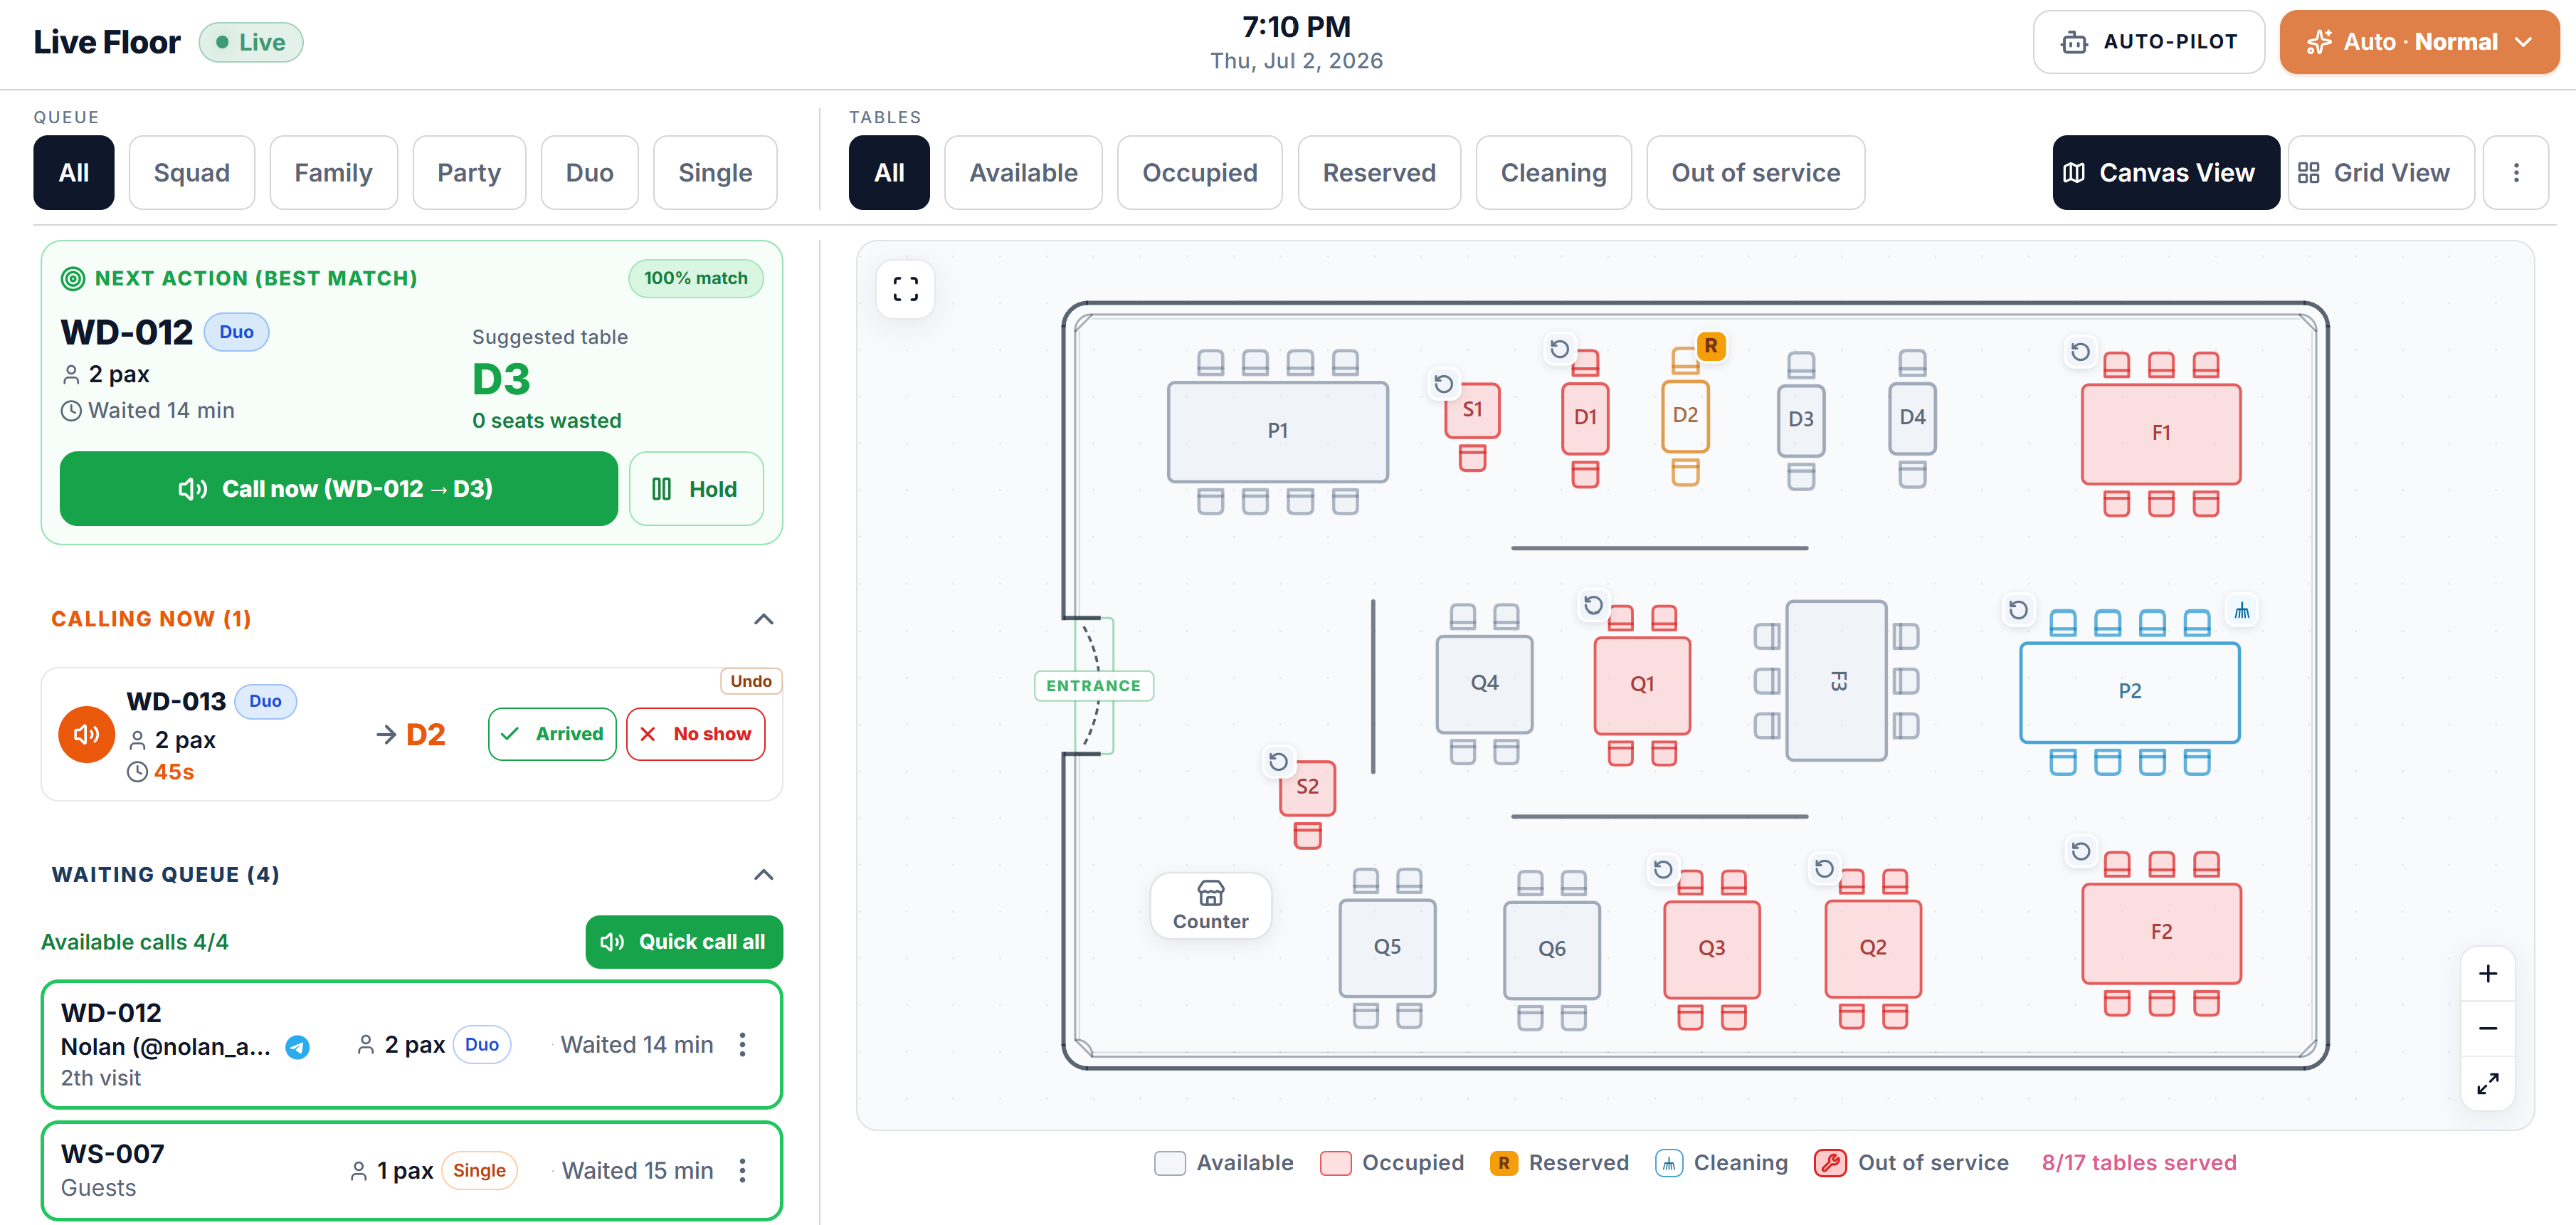2576x1225 pixels.
Task: Click the reset icon on table F1
Action: click(x=2080, y=352)
